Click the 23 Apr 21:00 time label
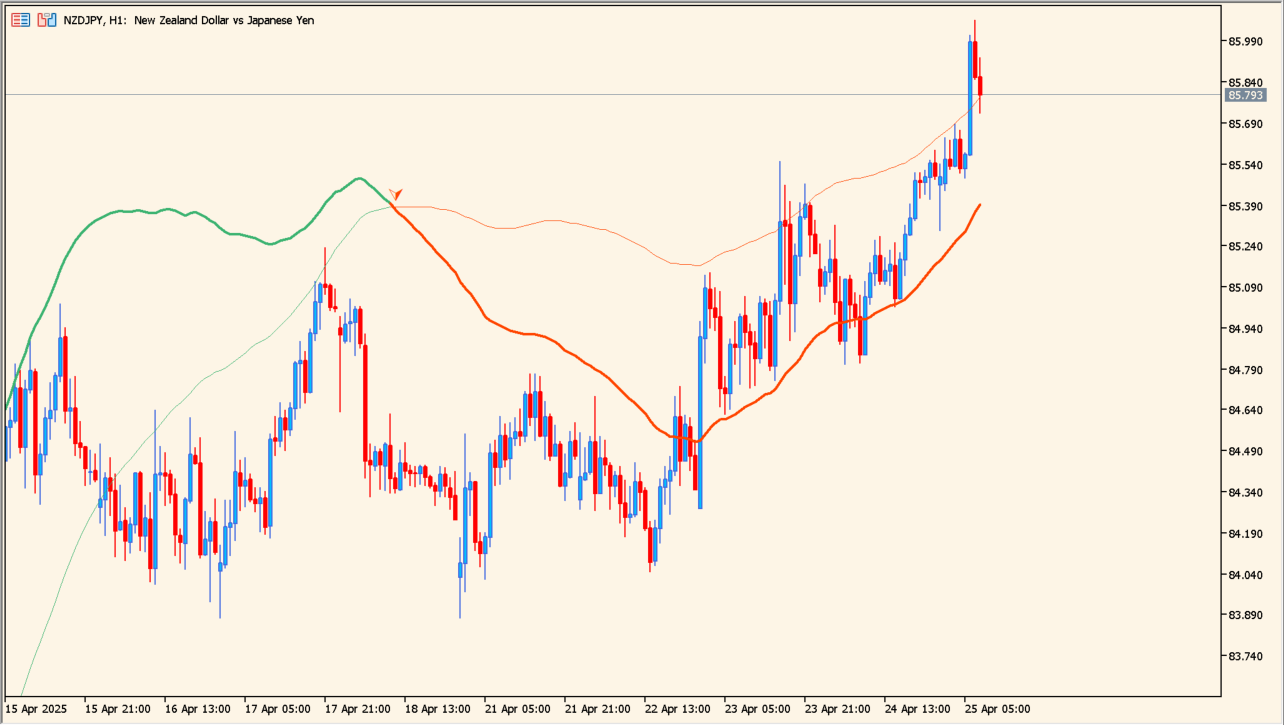Screen dimensions: 1284x725 coord(838,709)
